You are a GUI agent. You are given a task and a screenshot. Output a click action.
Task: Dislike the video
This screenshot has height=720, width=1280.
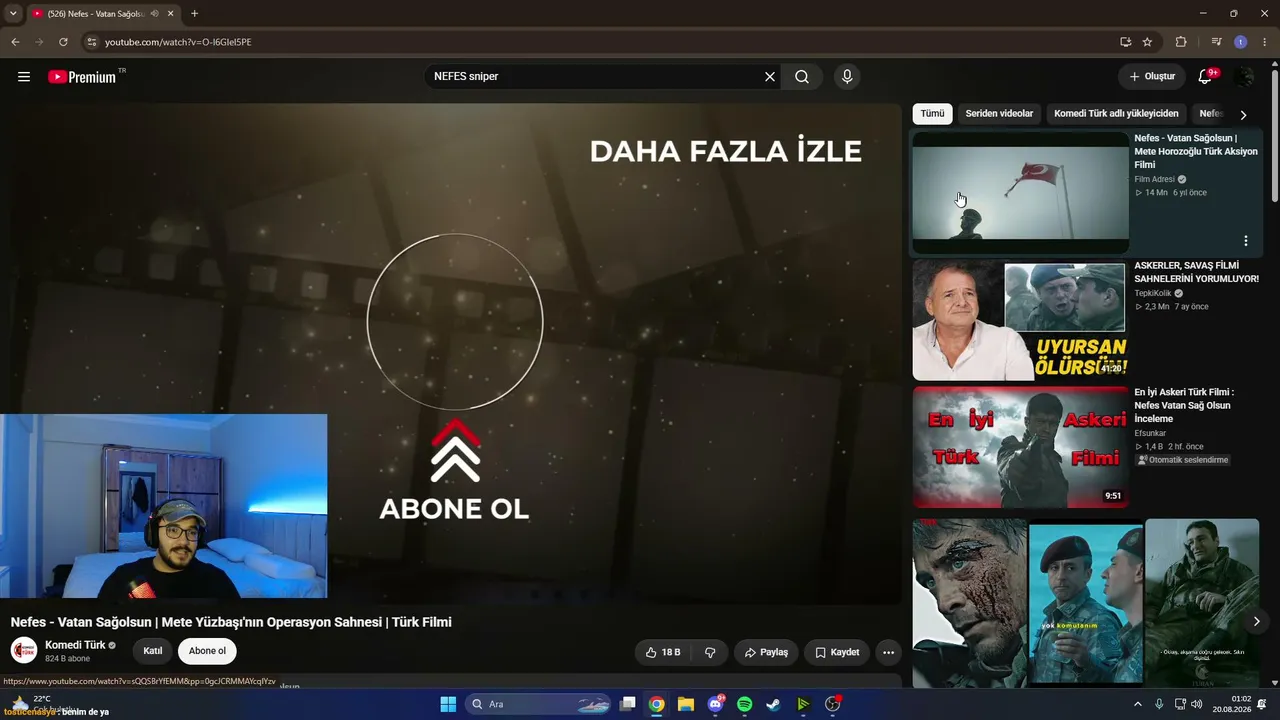(x=710, y=652)
